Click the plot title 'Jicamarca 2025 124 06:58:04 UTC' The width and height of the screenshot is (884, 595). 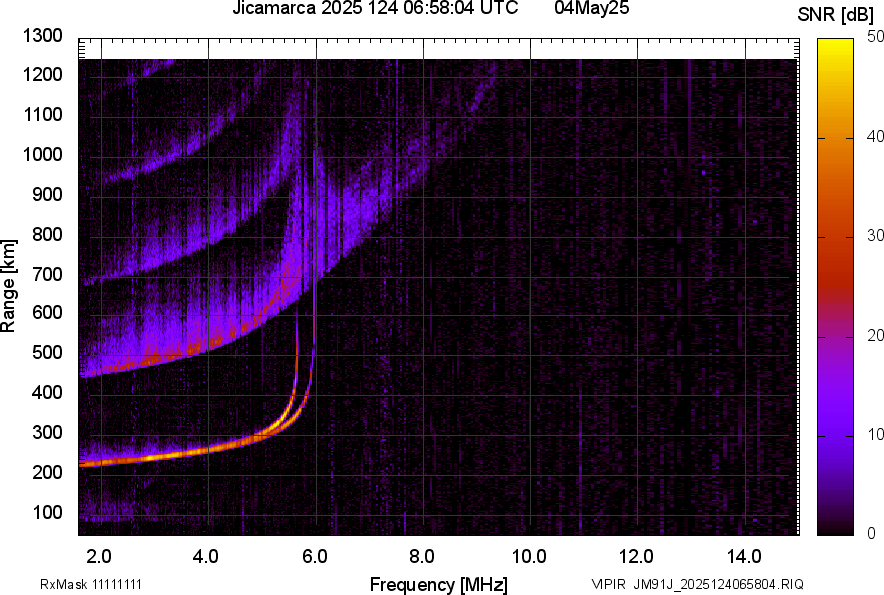click(375, 8)
